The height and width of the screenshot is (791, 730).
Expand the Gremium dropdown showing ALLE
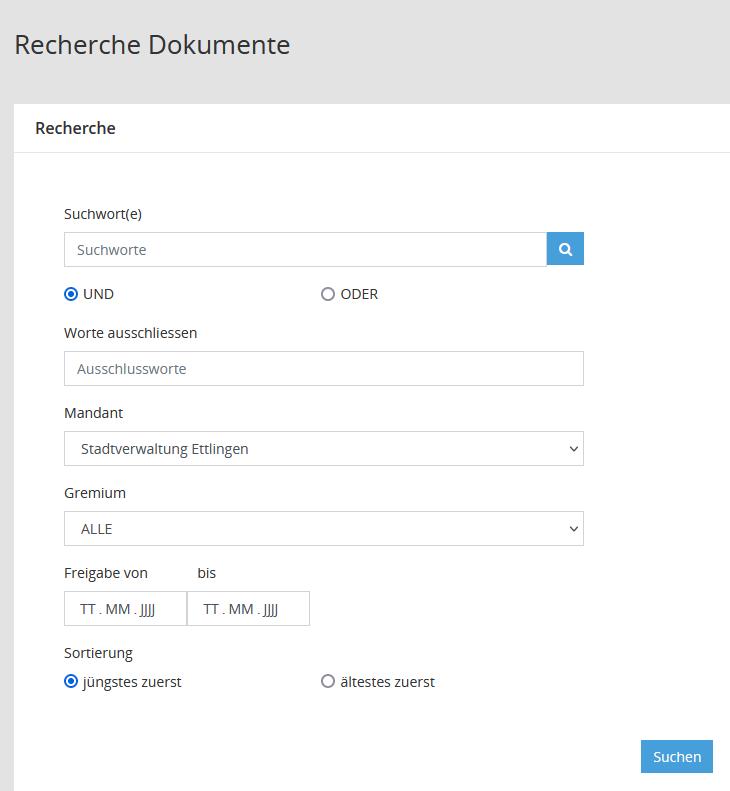pyautogui.click(x=323, y=529)
